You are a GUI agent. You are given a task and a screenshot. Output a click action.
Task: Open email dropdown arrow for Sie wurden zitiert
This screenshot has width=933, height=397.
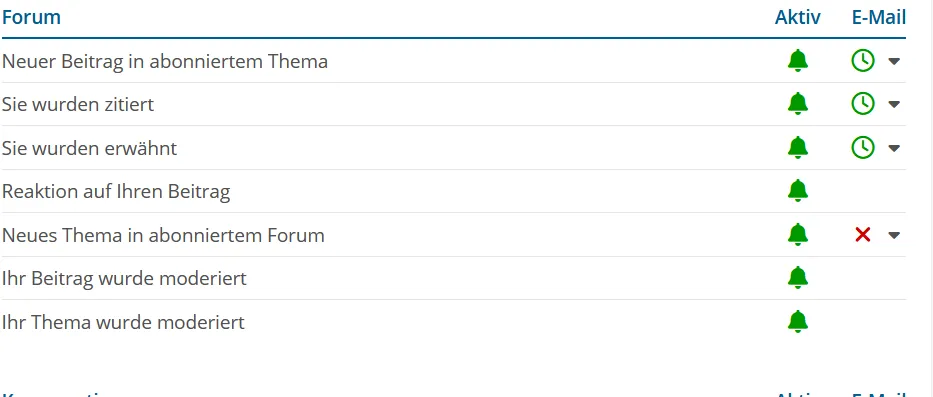click(894, 104)
